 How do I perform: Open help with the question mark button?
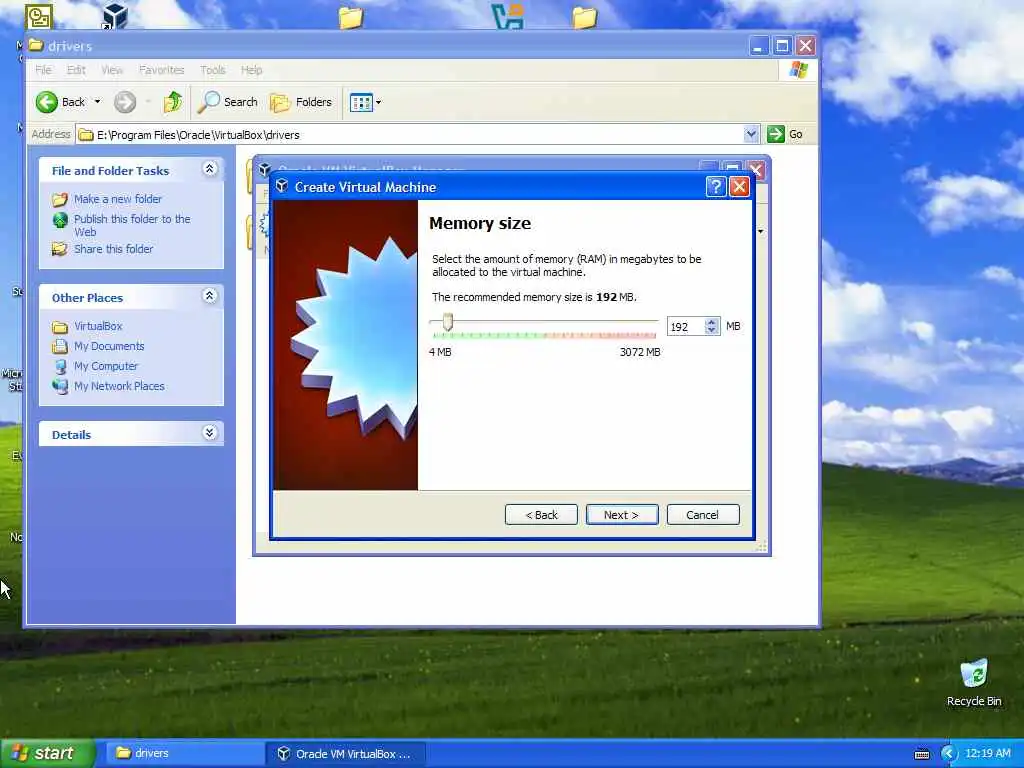point(716,187)
